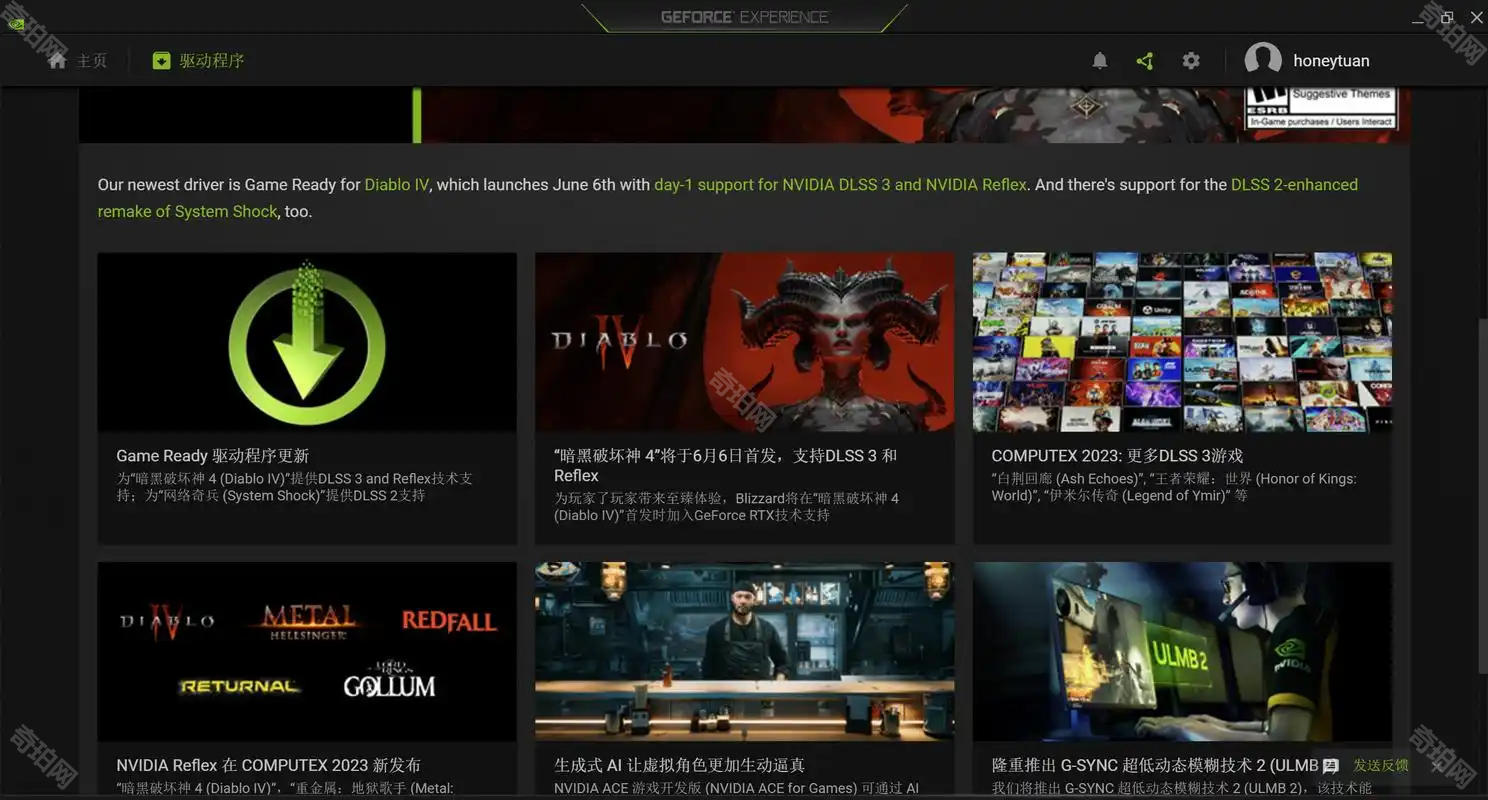Click 生成式 AI 让虚拟角色更加生动逼真 title

[679, 765]
